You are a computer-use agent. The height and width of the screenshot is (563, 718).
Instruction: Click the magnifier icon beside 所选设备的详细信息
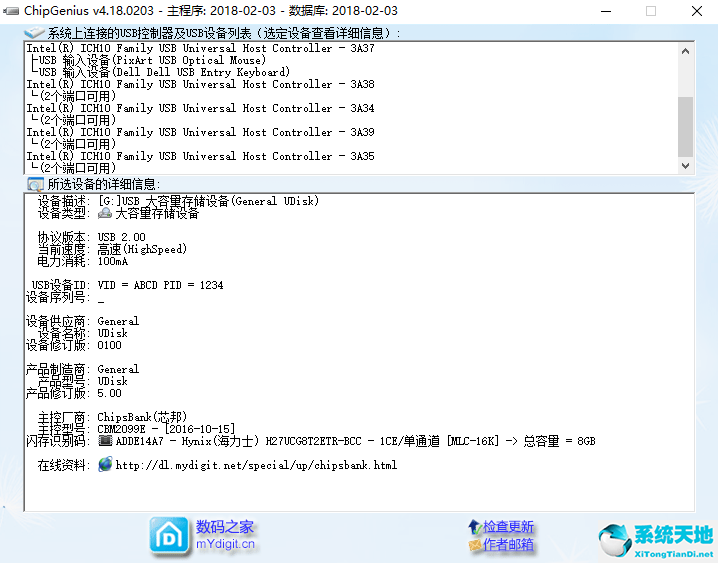pyautogui.click(x=35, y=184)
